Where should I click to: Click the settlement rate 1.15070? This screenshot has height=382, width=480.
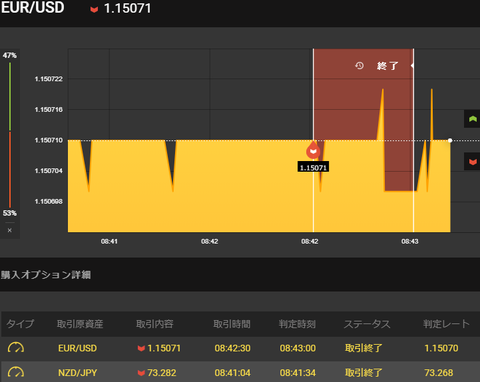441,348
